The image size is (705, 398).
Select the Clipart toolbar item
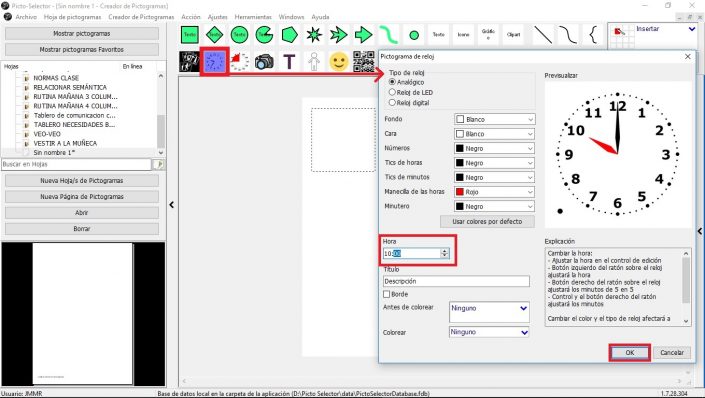513,35
